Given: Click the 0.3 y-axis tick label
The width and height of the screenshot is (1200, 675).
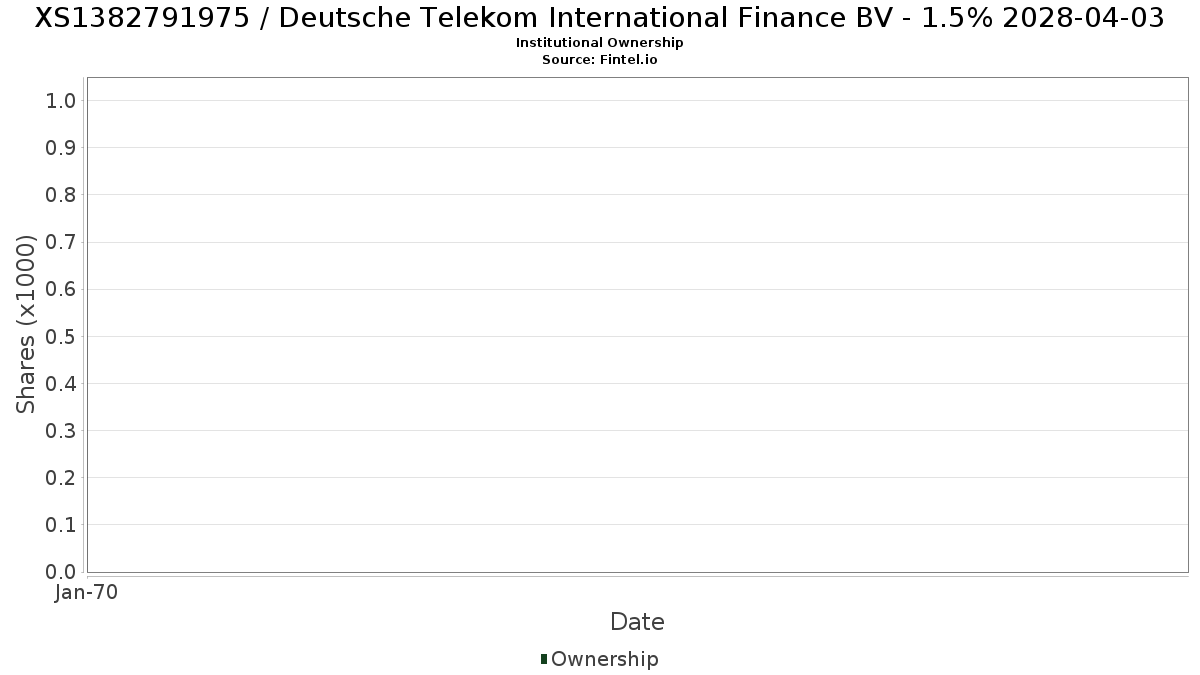Looking at the screenshot, I should click(61, 431).
